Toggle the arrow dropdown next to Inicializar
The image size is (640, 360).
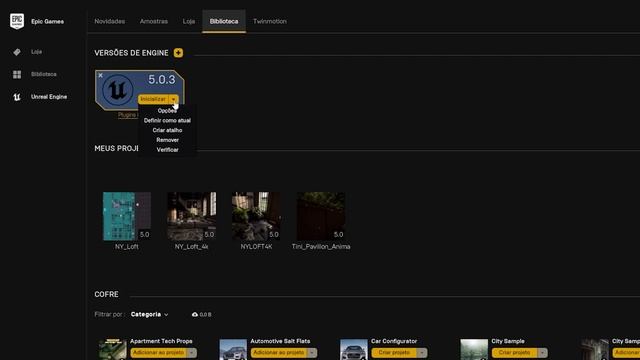(x=173, y=99)
